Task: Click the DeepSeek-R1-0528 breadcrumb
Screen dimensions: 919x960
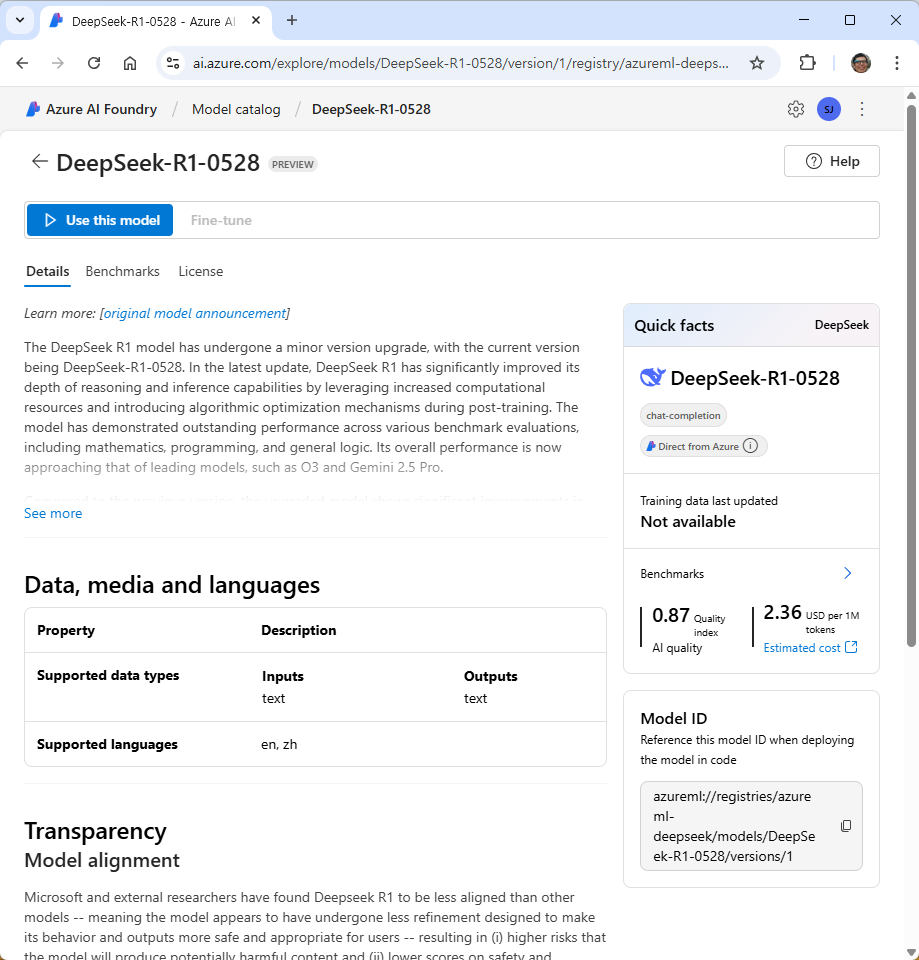Action: pyautogui.click(x=372, y=109)
